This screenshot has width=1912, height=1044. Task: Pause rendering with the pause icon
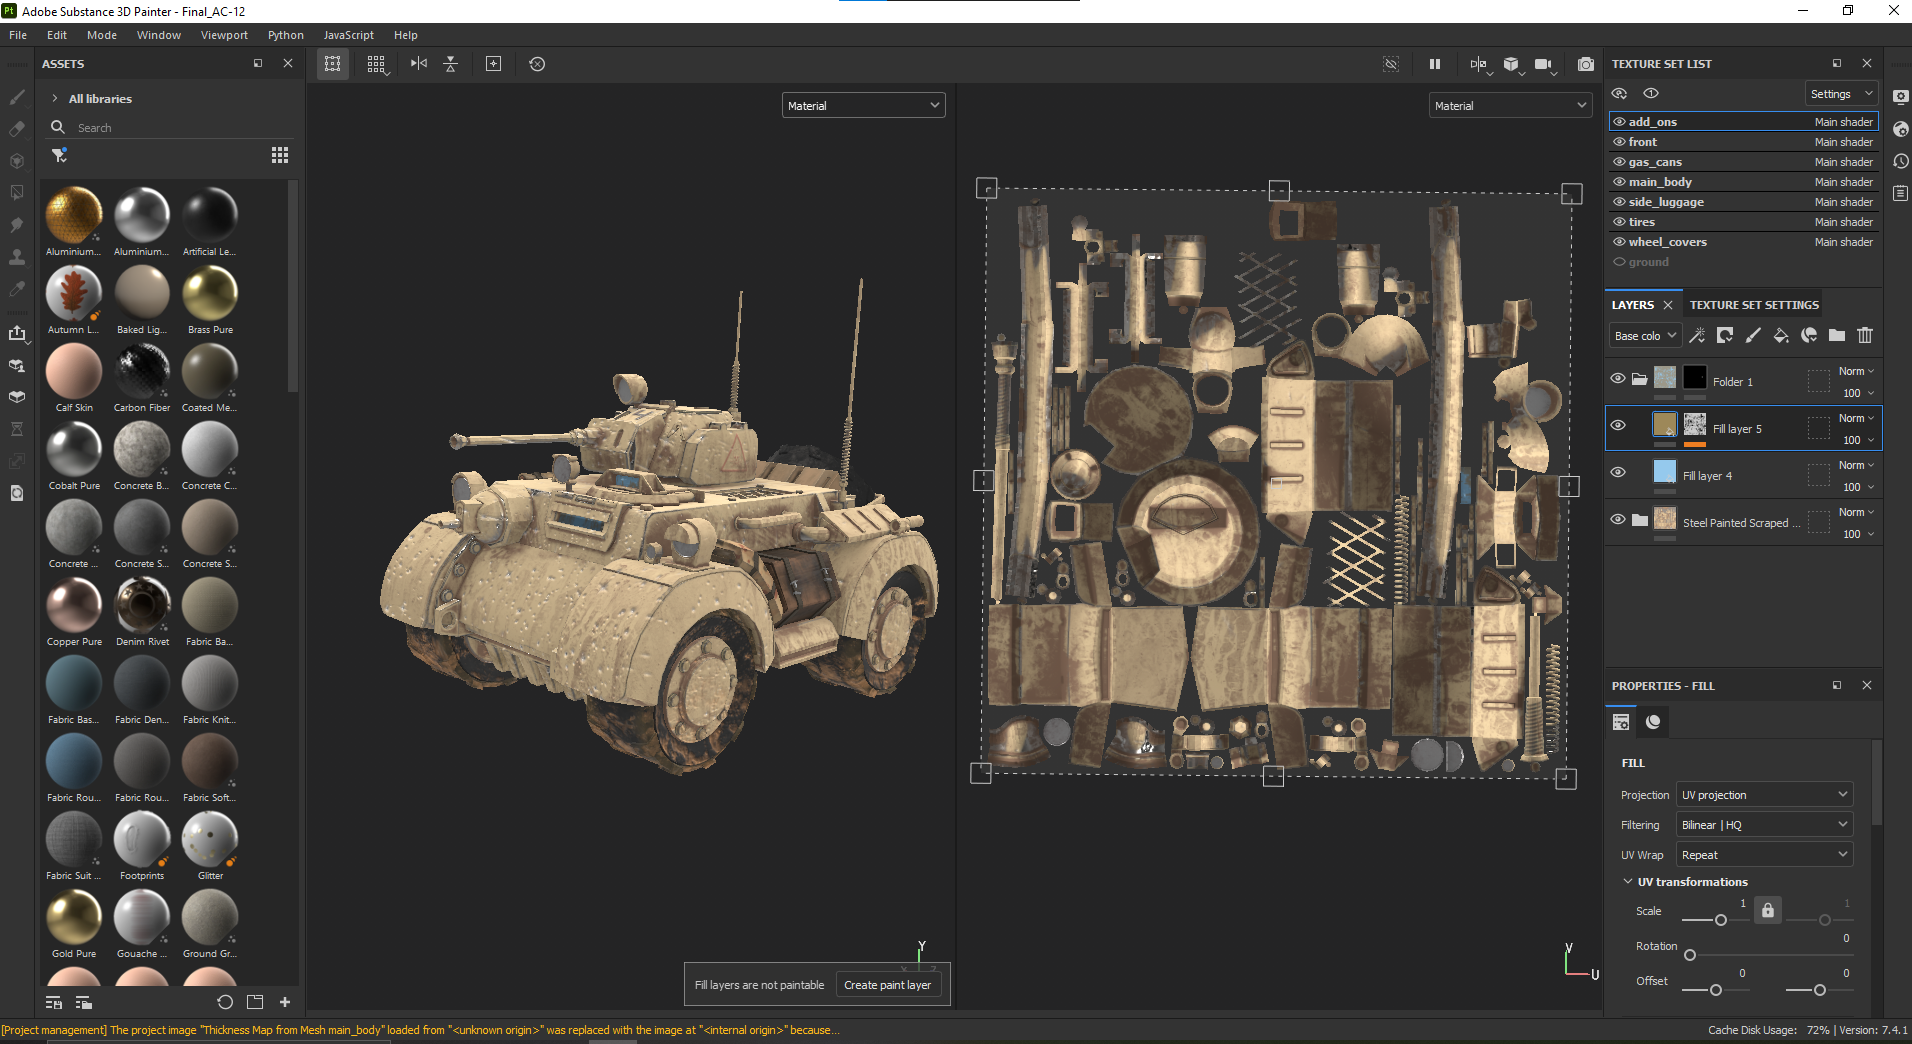(x=1435, y=64)
